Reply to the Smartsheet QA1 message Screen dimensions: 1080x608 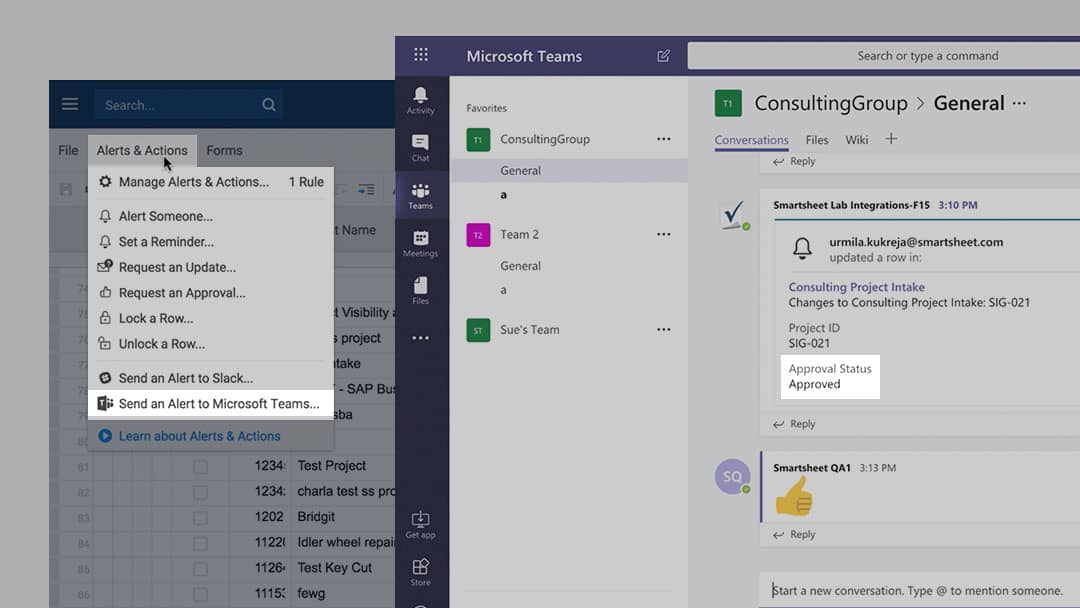click(794, 534)
